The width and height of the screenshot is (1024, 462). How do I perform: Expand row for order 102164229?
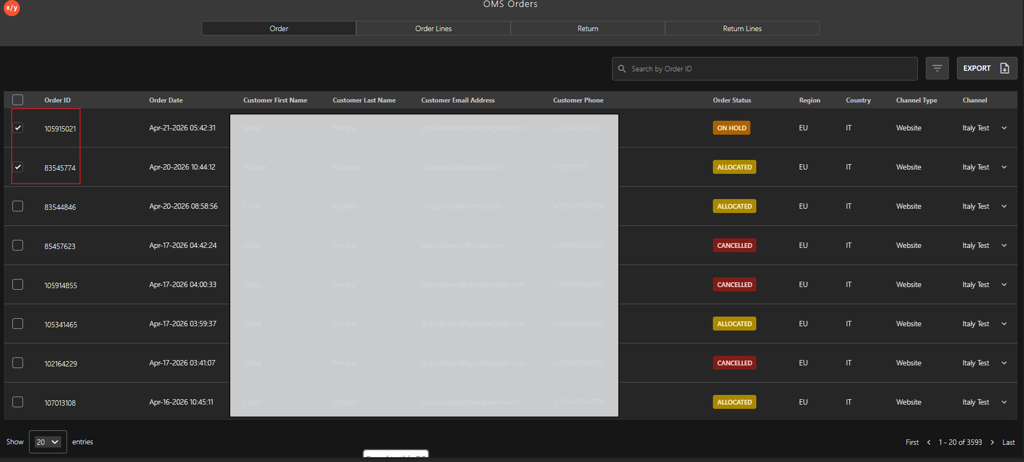click(1004, 363)
